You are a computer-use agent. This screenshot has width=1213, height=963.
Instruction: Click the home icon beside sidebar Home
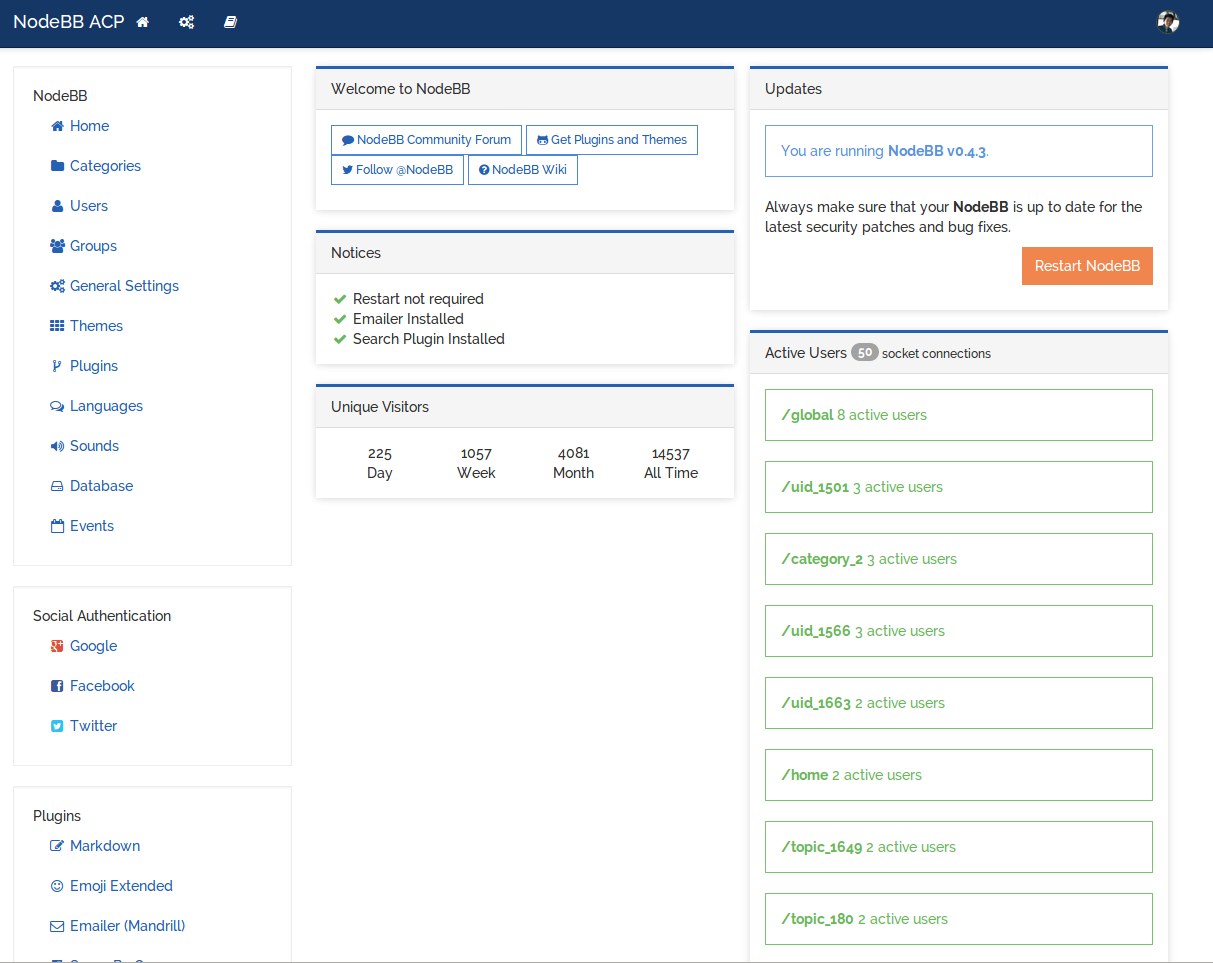click(57, 126)
